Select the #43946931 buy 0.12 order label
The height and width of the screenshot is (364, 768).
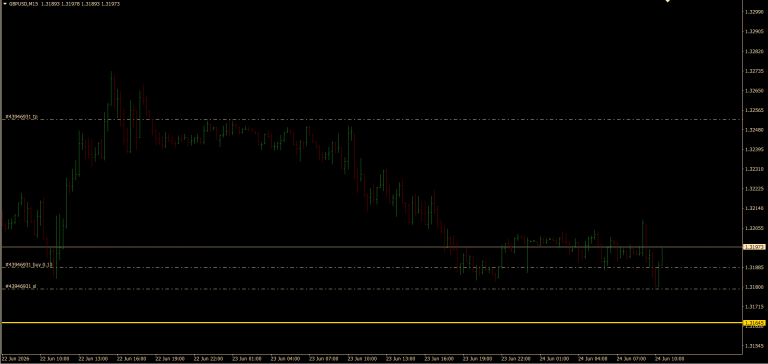coord(29,265)
